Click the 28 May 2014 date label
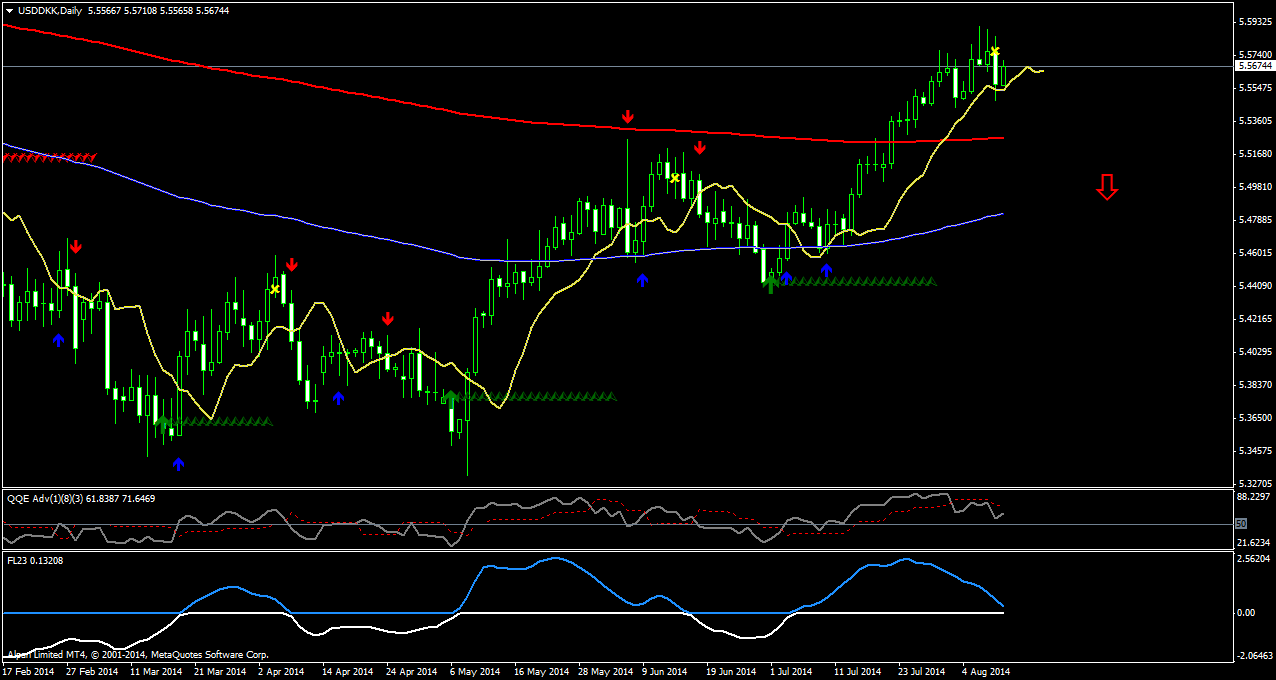The height and width of the screenshot is (680, 1276). point(604,672)
